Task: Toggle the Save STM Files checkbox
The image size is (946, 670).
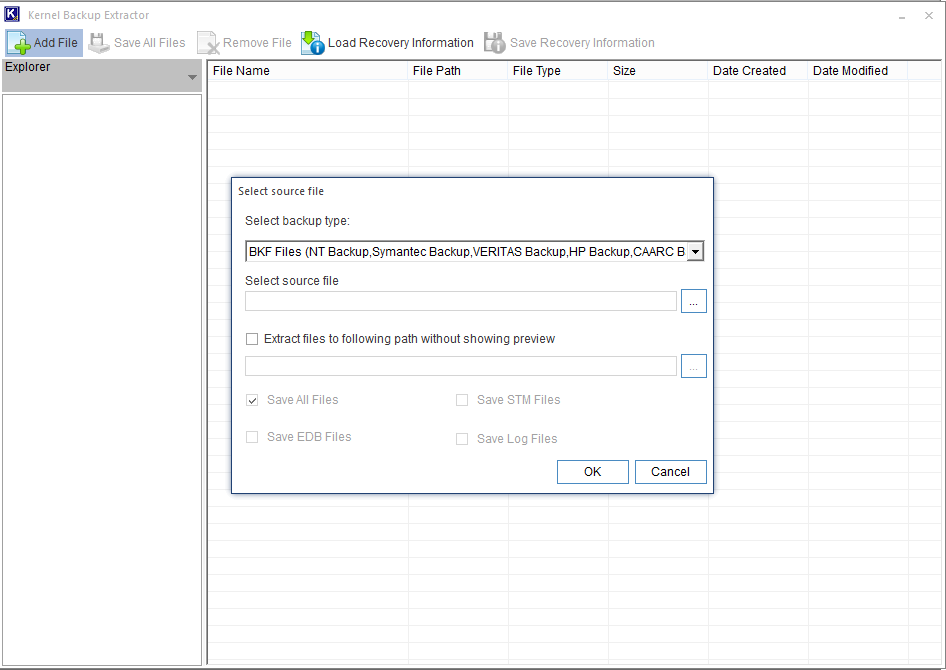Action: pos(462,400)
